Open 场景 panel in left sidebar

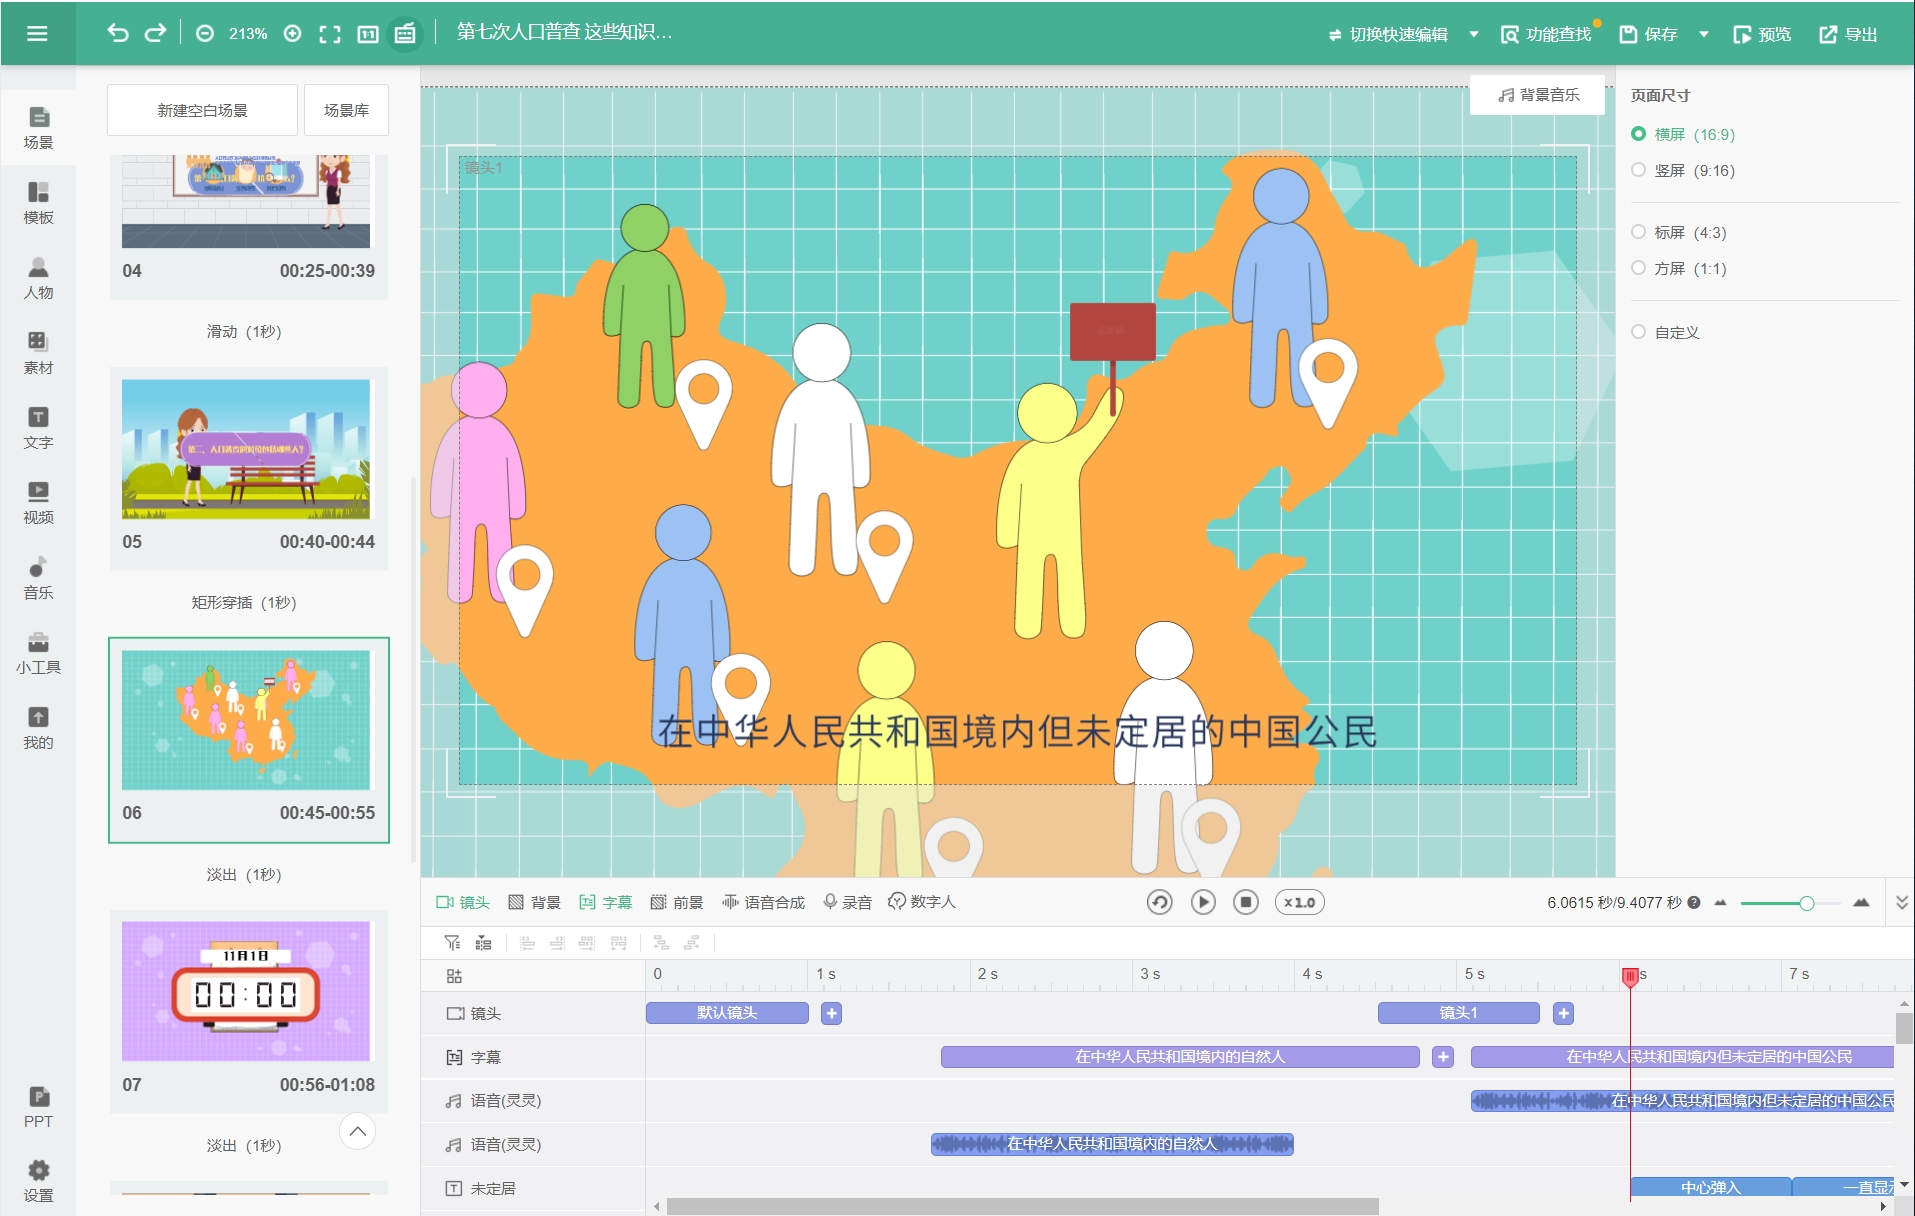(38, 128)
